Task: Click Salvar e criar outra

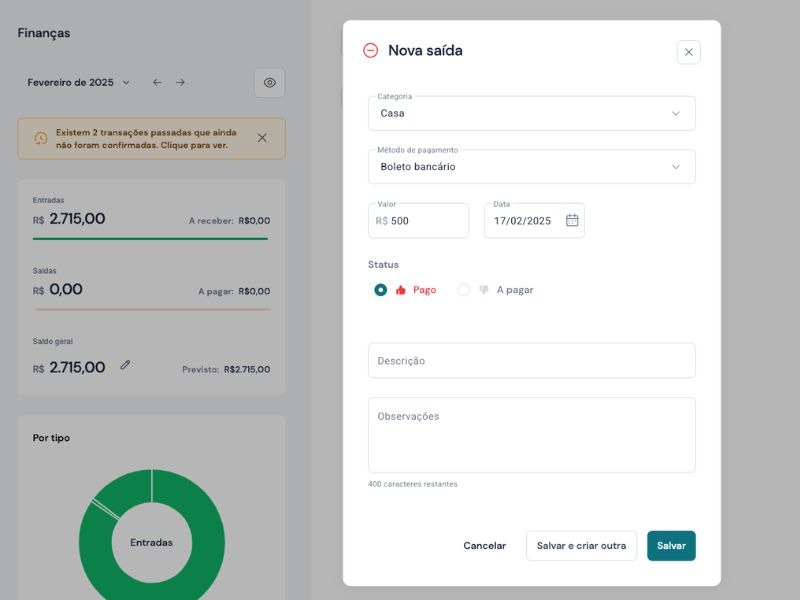Action: (581, 546)
